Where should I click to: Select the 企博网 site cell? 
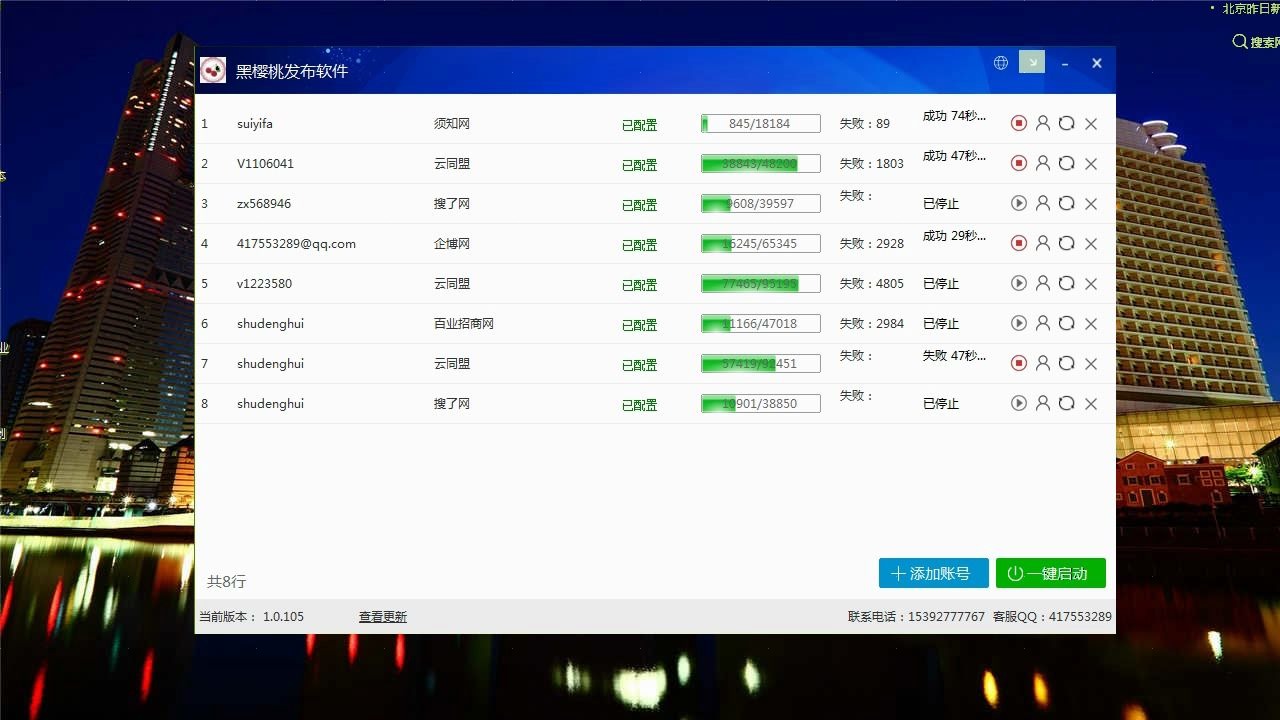452,244
